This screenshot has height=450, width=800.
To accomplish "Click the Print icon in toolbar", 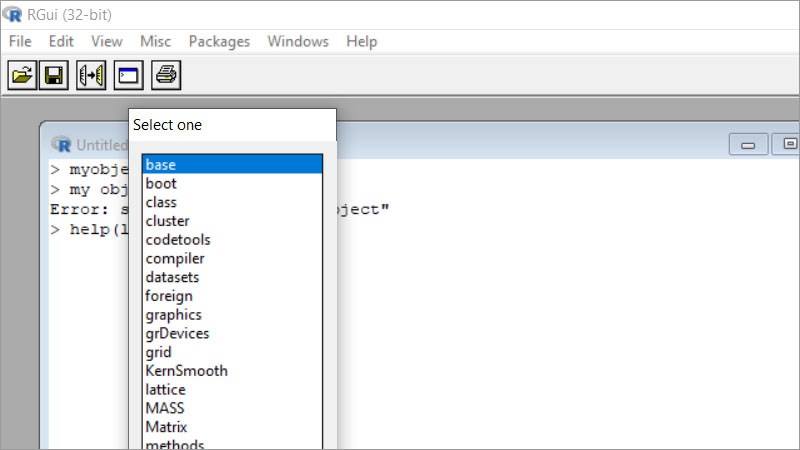I will (x=166, y=76).
